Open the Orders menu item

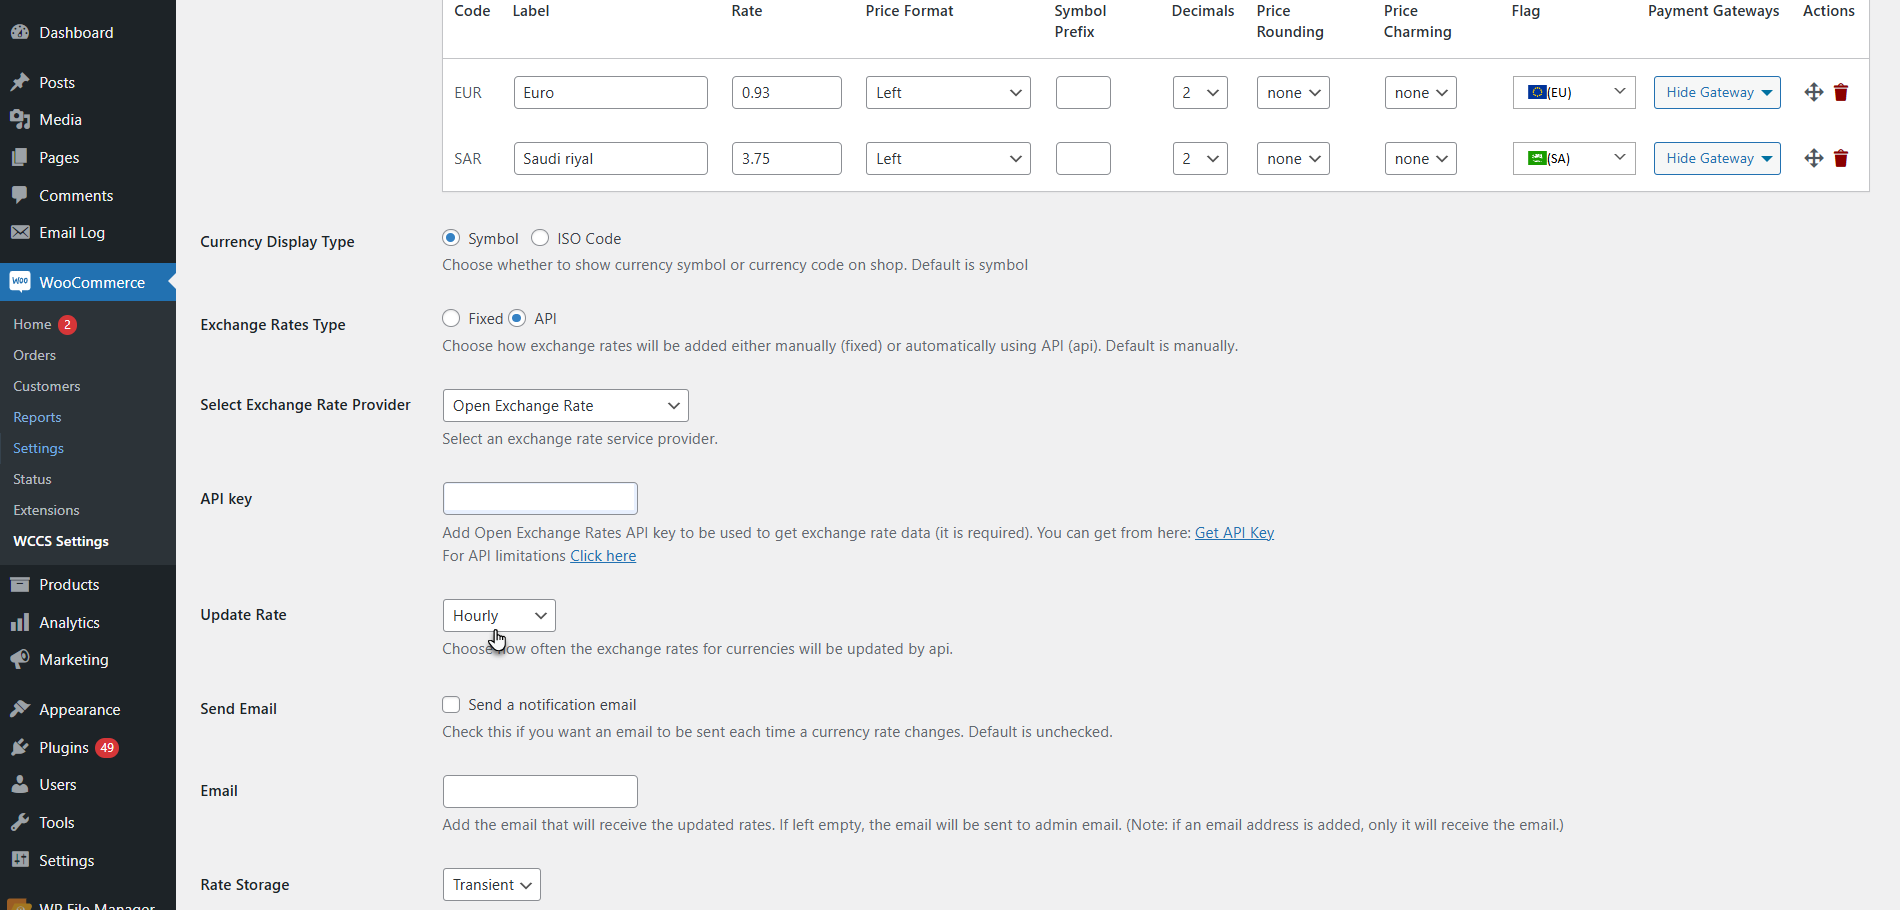click(35, 355)
